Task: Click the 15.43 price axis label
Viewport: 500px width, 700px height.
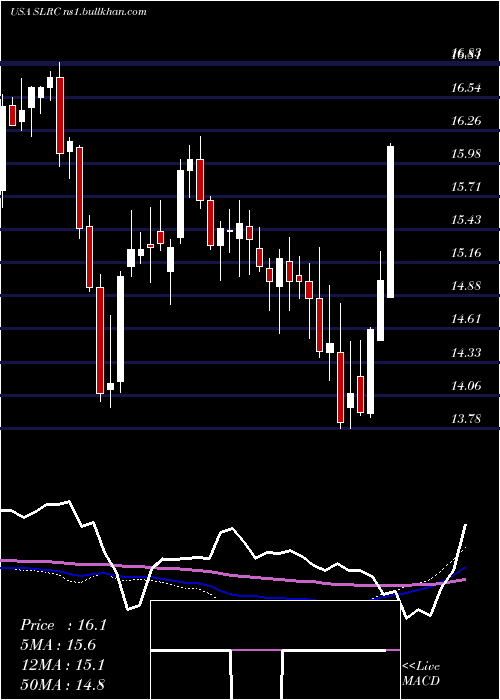Action: (x=466, y=220)
